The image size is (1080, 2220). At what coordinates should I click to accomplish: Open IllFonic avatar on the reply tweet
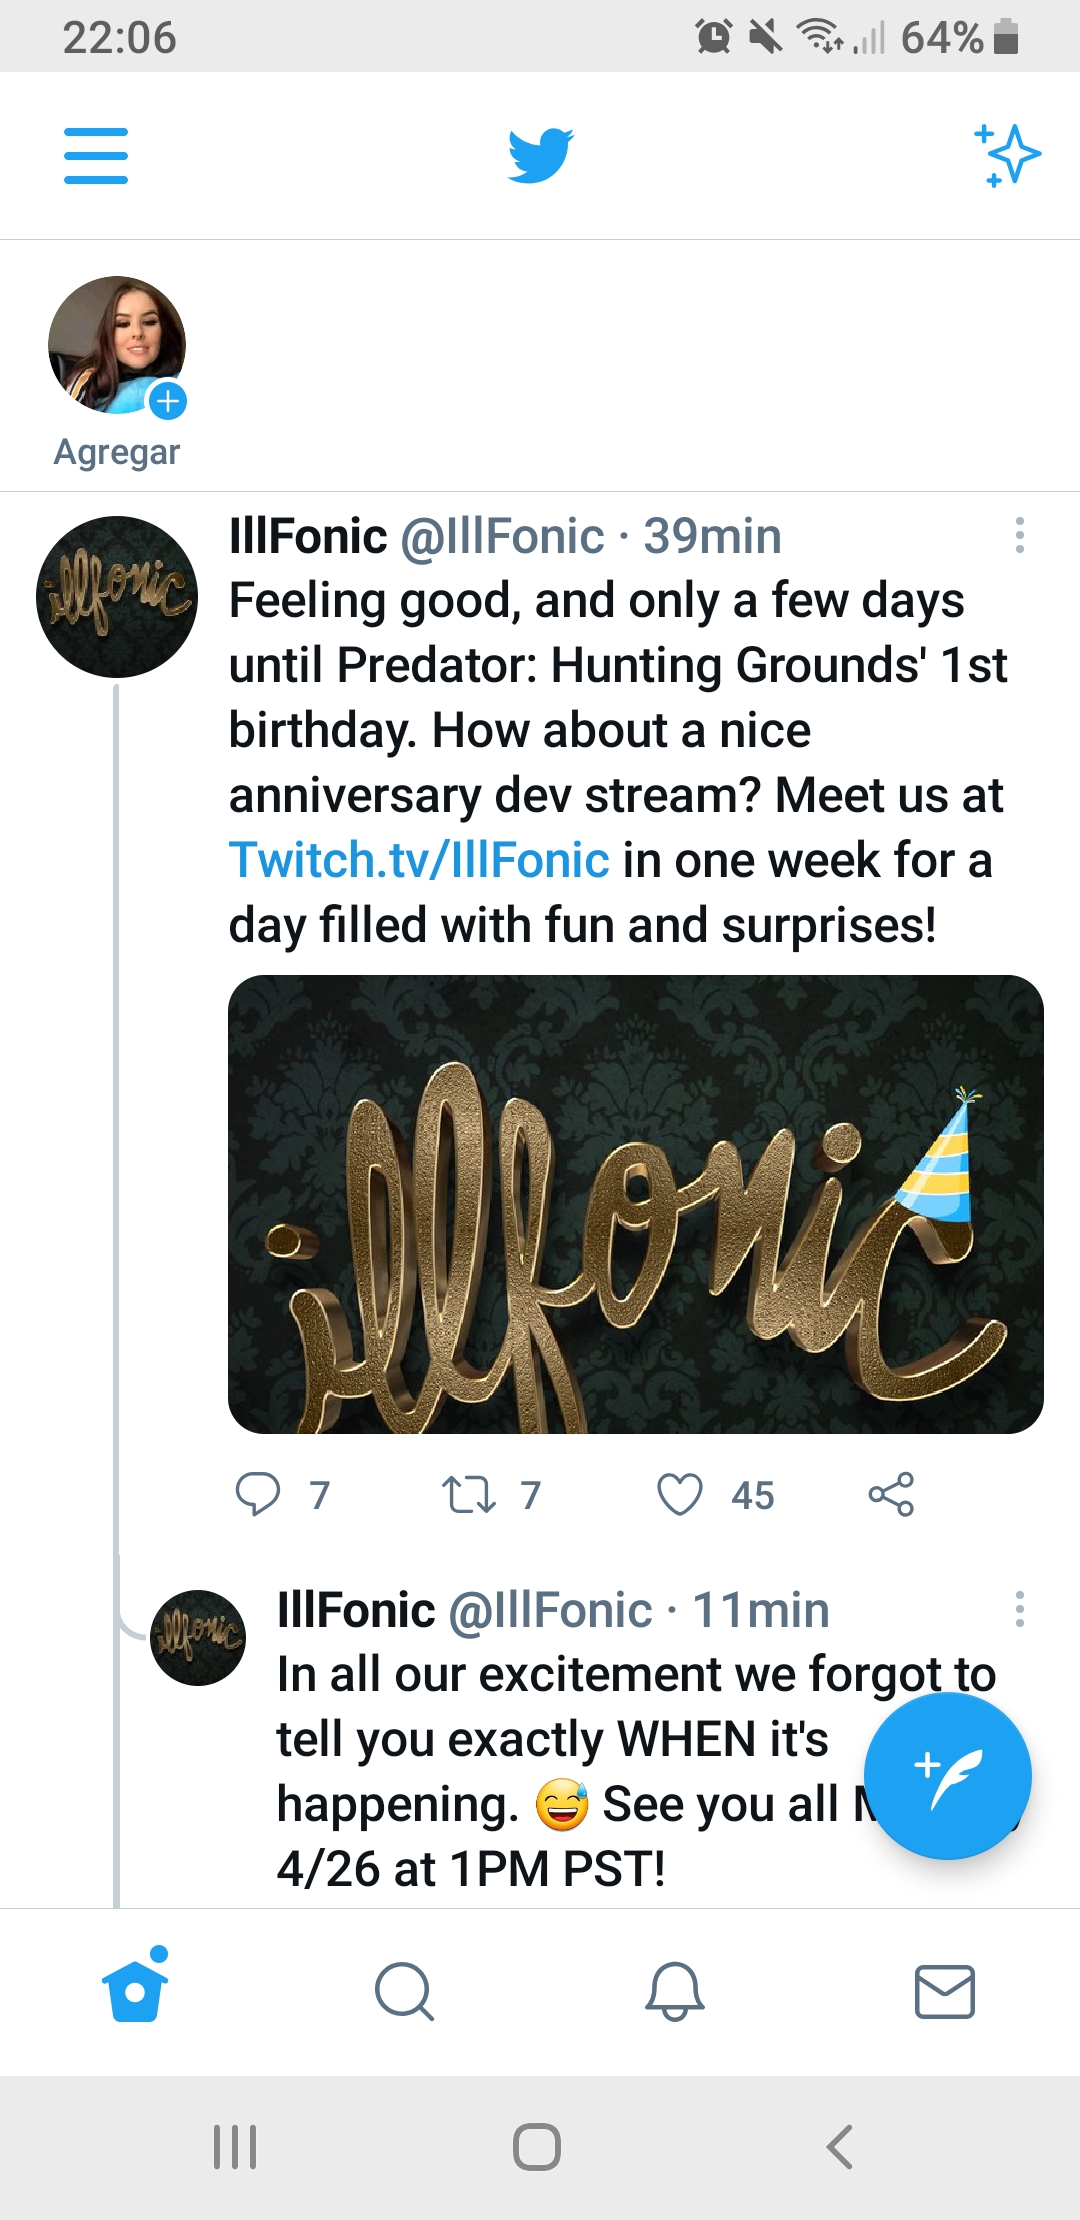[x=198, y=1637]
